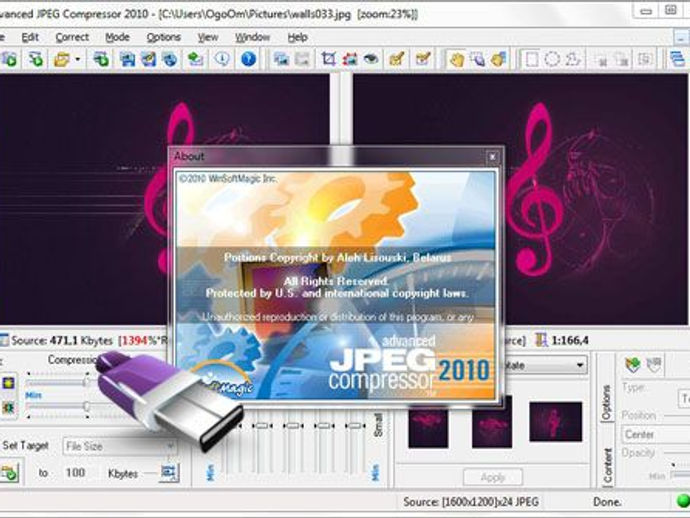Click the cascade windows icon at toolbar end
Viewport: 690px width, 518px height.
[678, 59]
